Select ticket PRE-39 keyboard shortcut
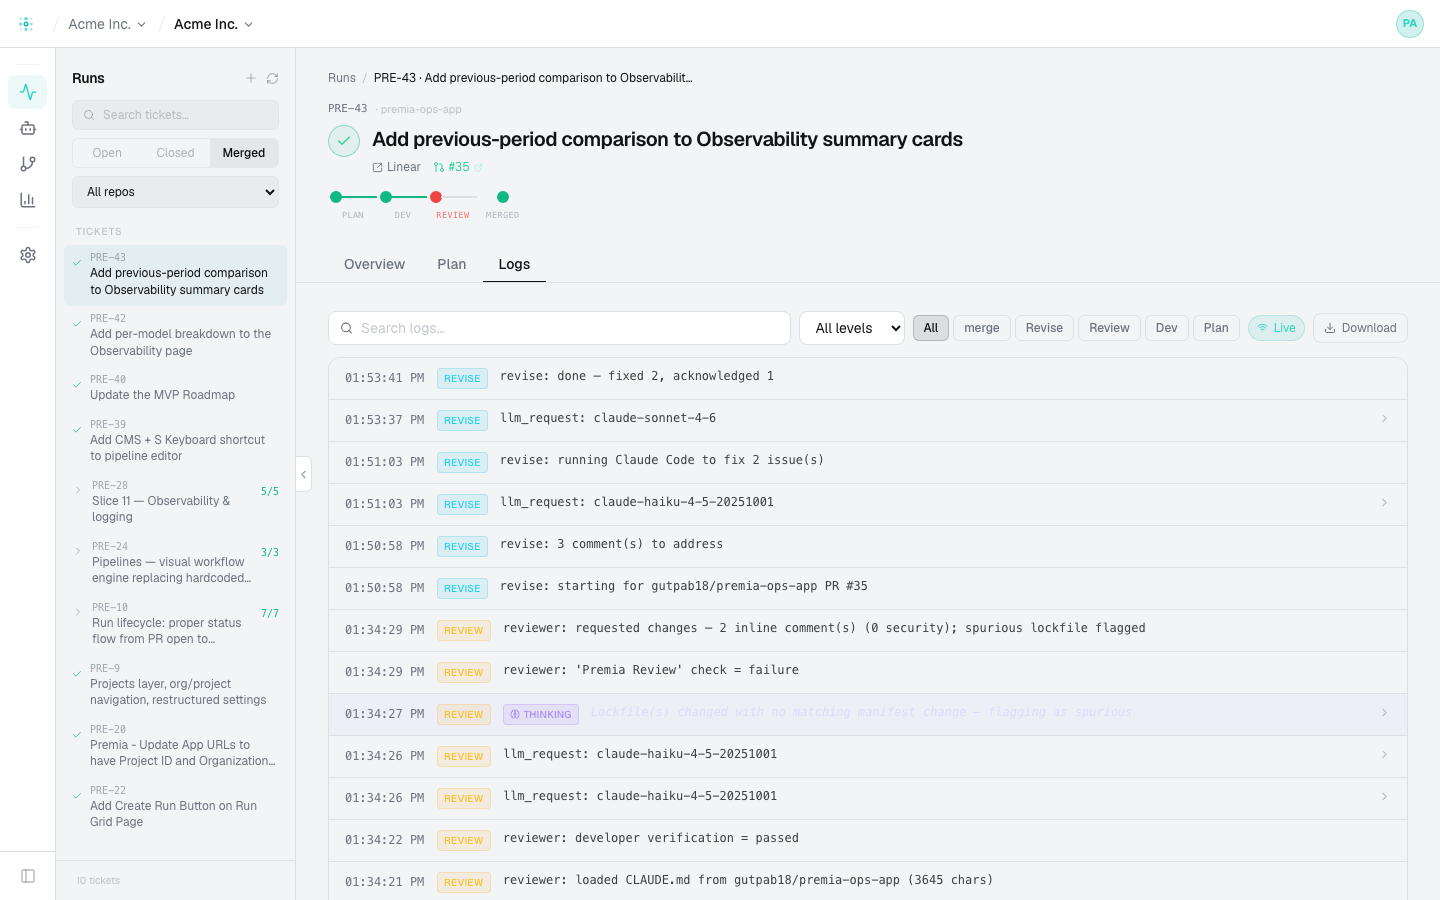The height and width of the screenshot is (900, 1440). pos(175,440)
